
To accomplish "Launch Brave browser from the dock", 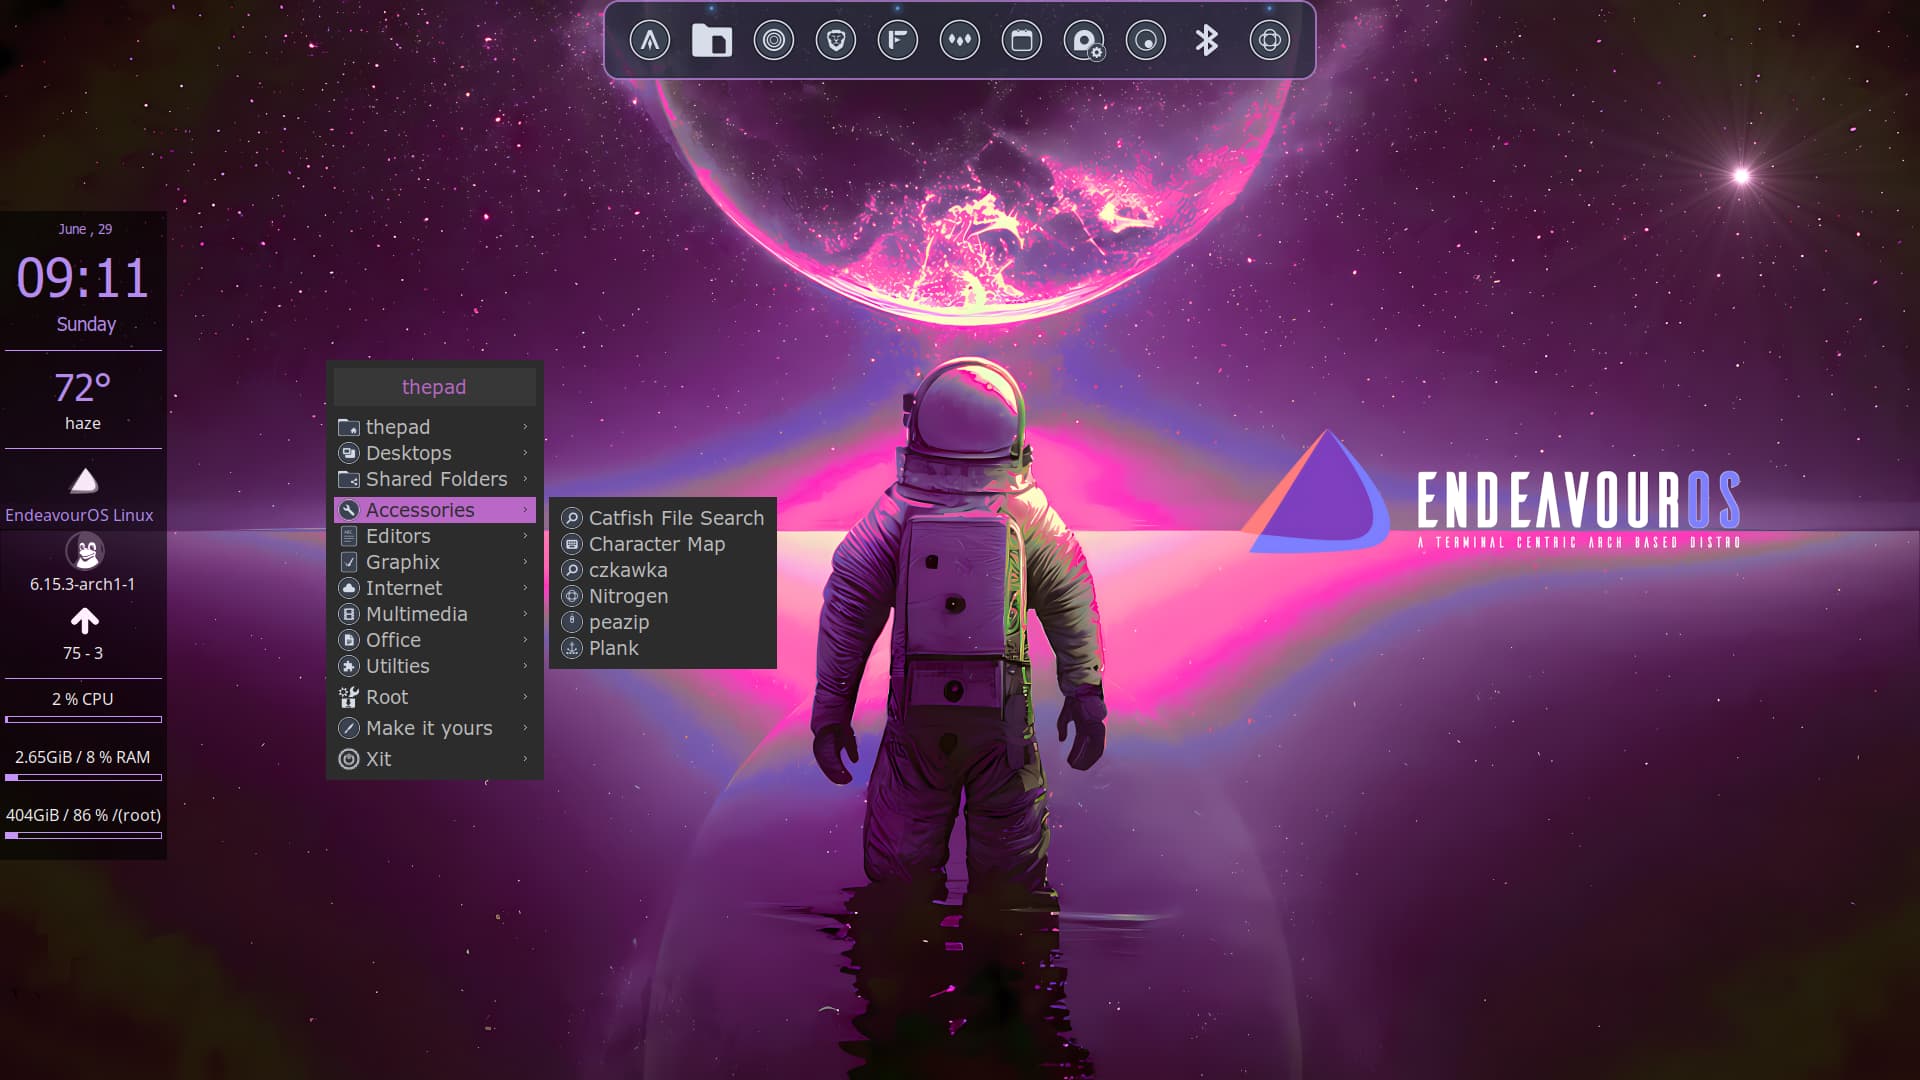I will coord(836,41).
